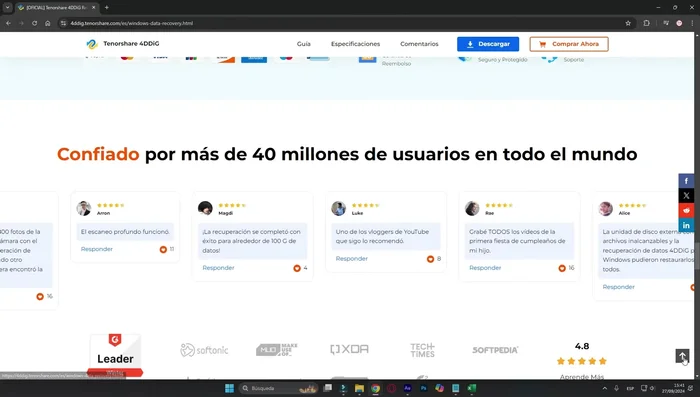This screenshot has width=700, height=397.
Task: Click the Tech Times logo
Action: tap(422, 350)
